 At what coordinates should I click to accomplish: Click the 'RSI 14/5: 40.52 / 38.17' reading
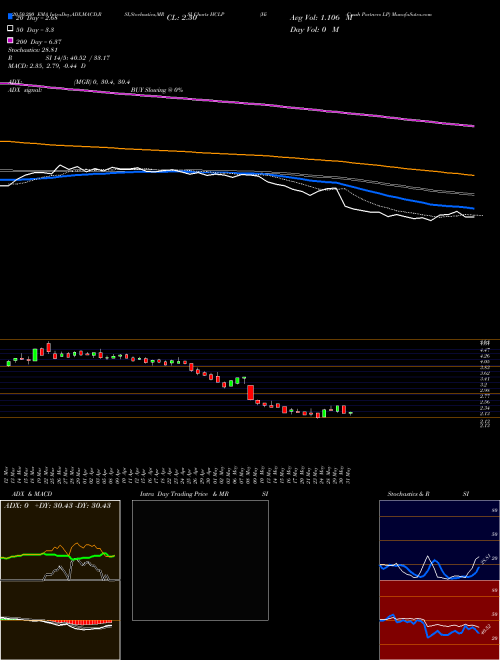pos(59,58)
